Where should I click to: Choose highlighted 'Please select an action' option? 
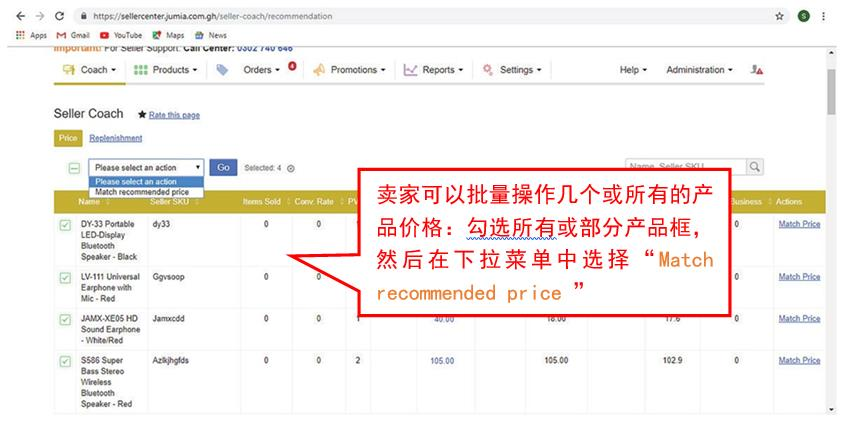146,182
